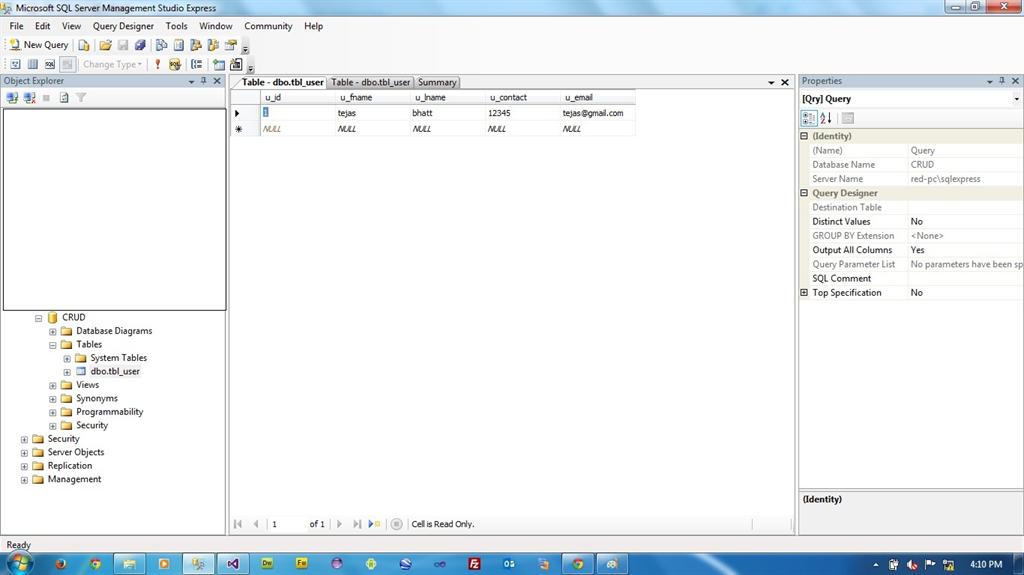The height and width of the screenshot is (575, 1024).
Task: Move to the first row in the grid
Action: click(238, 524)
